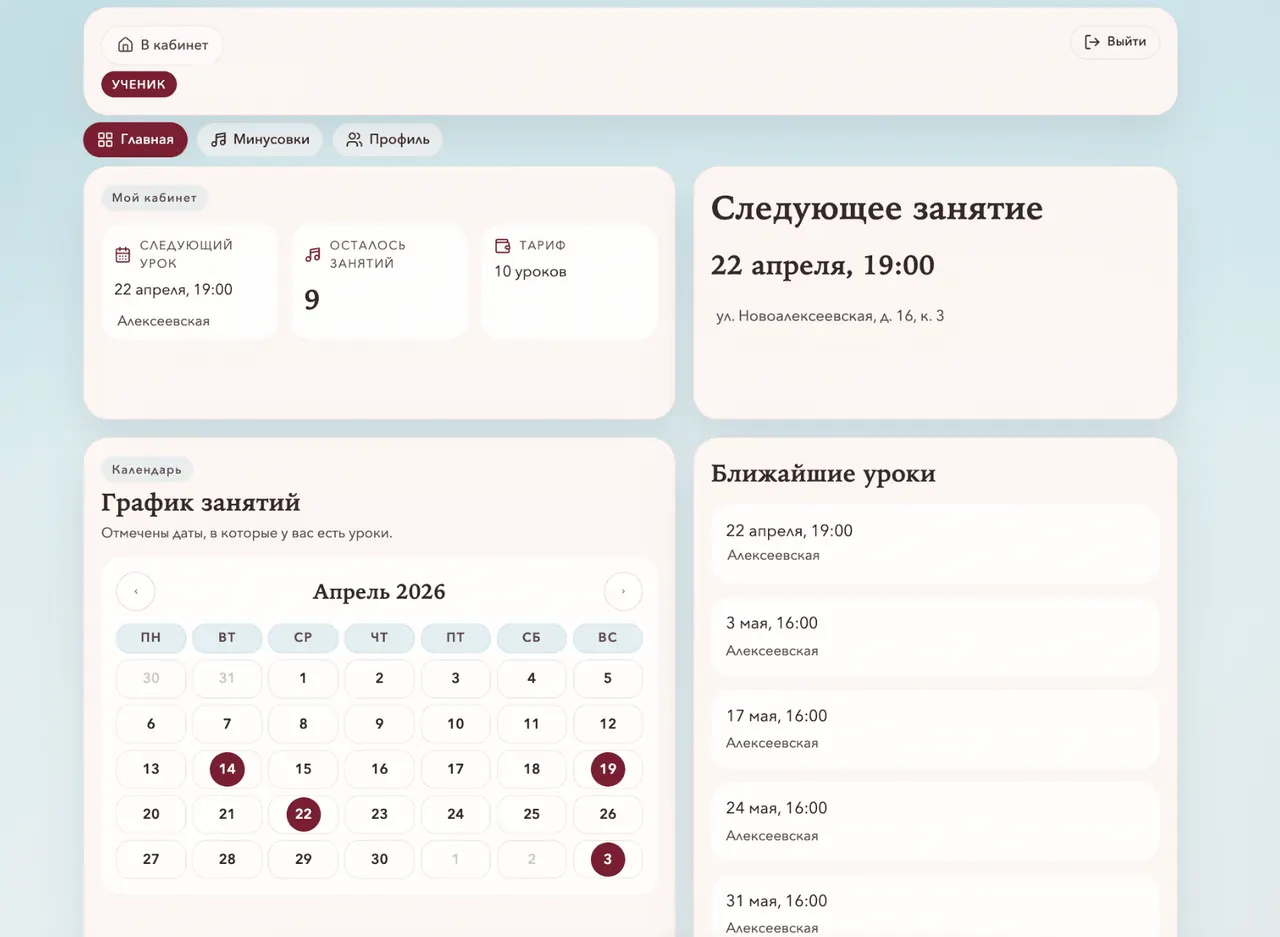Click the home icon in 'В кабинет'

point(125,45)
